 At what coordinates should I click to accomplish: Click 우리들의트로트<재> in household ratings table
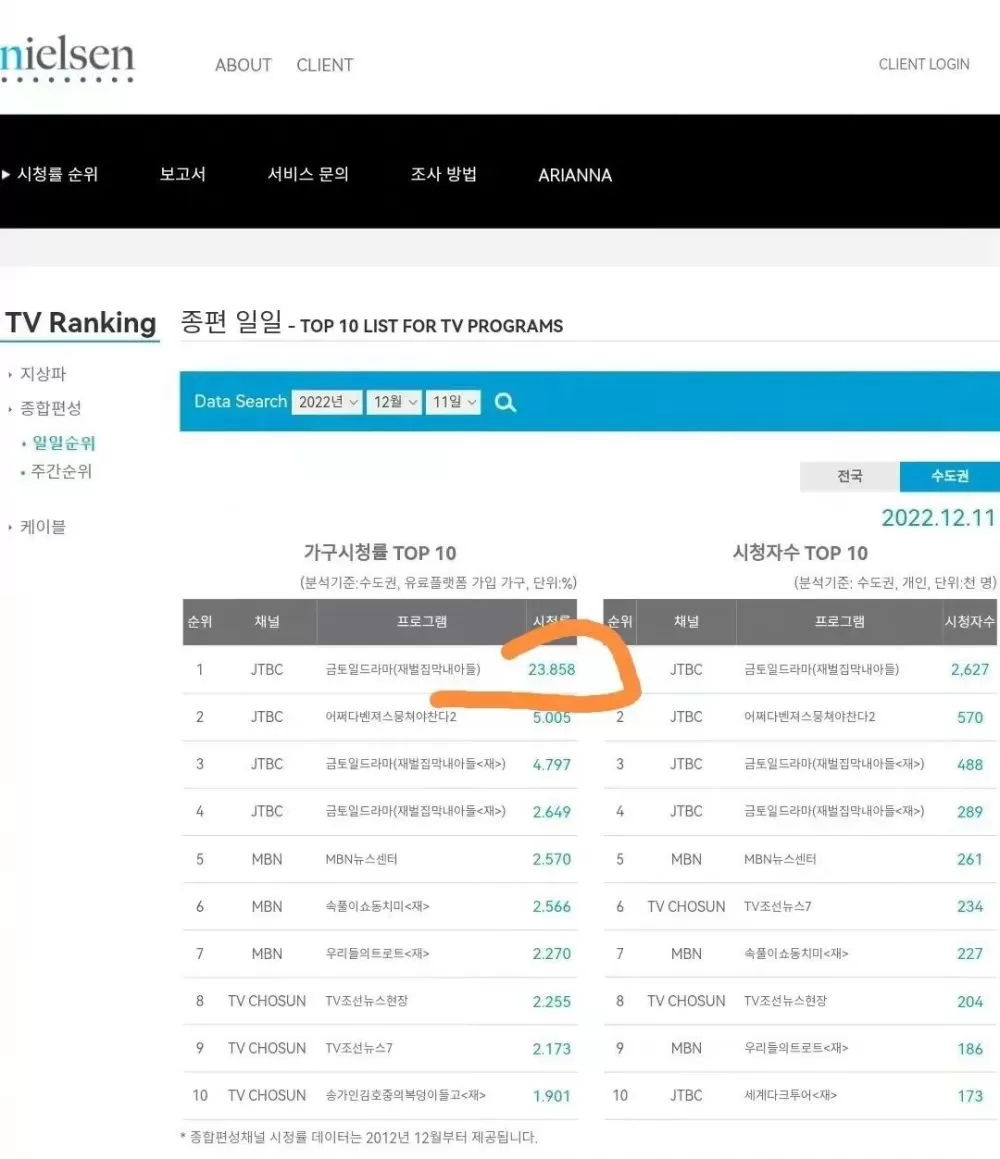click(x=377, y=954)
